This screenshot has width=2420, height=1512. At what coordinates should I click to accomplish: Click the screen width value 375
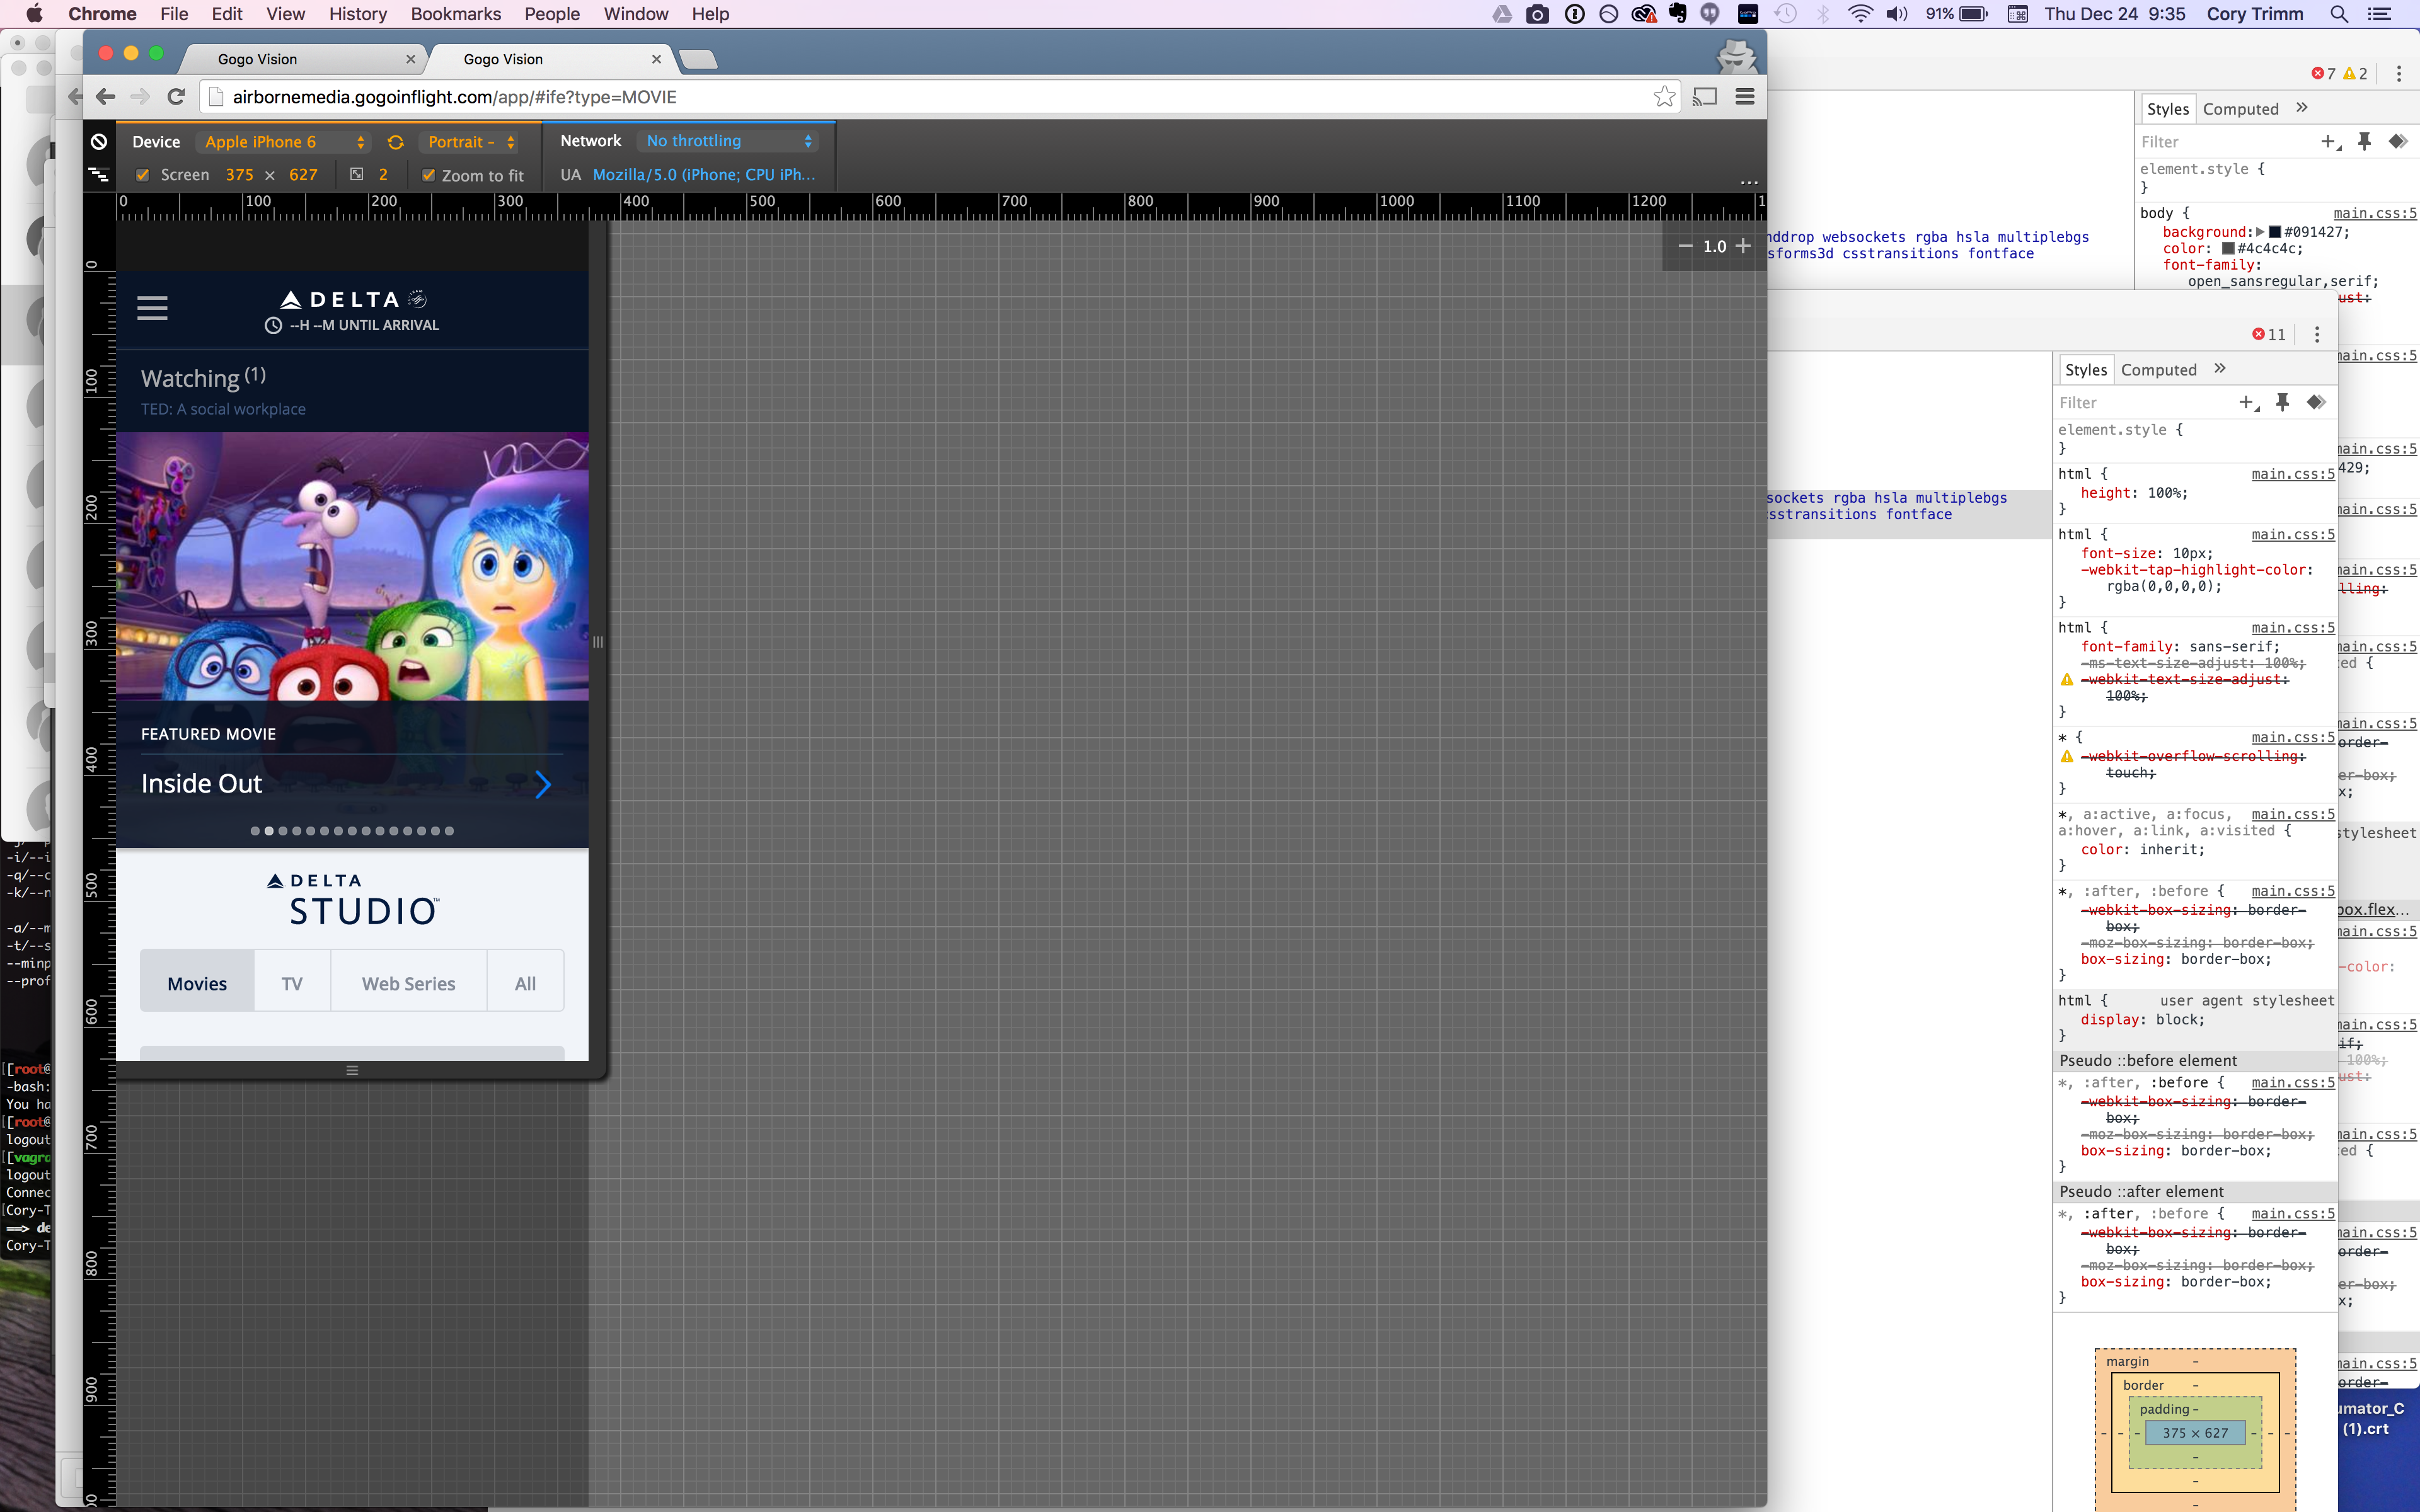coord(239,175)
